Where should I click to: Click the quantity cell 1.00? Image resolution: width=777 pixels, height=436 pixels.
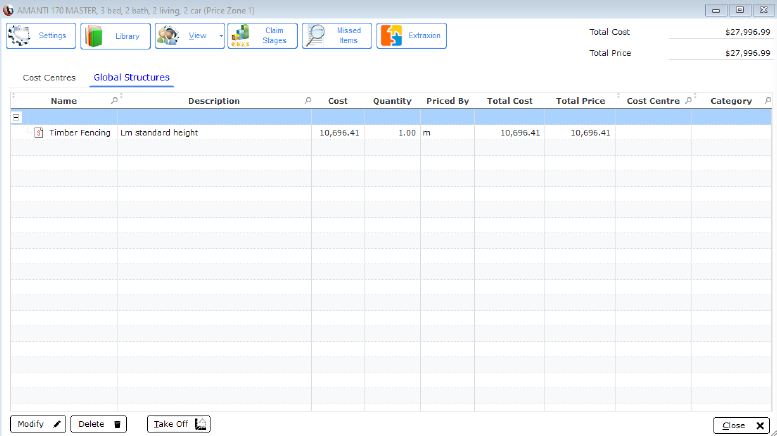[407, 133]
